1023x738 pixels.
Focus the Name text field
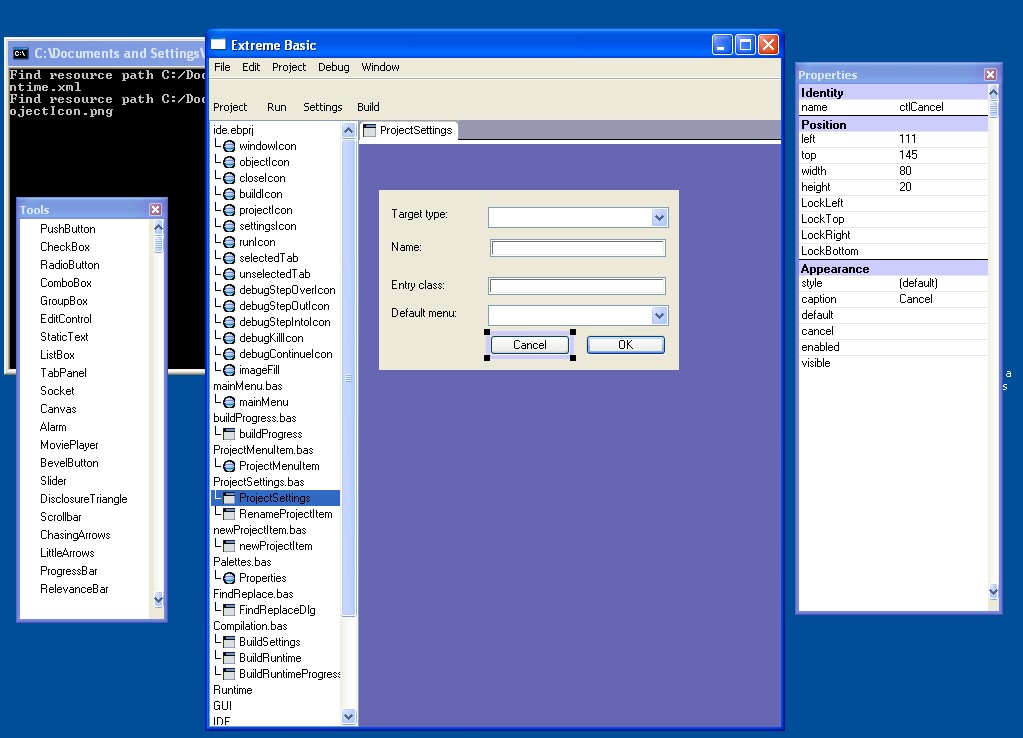[x=578, y=248]
